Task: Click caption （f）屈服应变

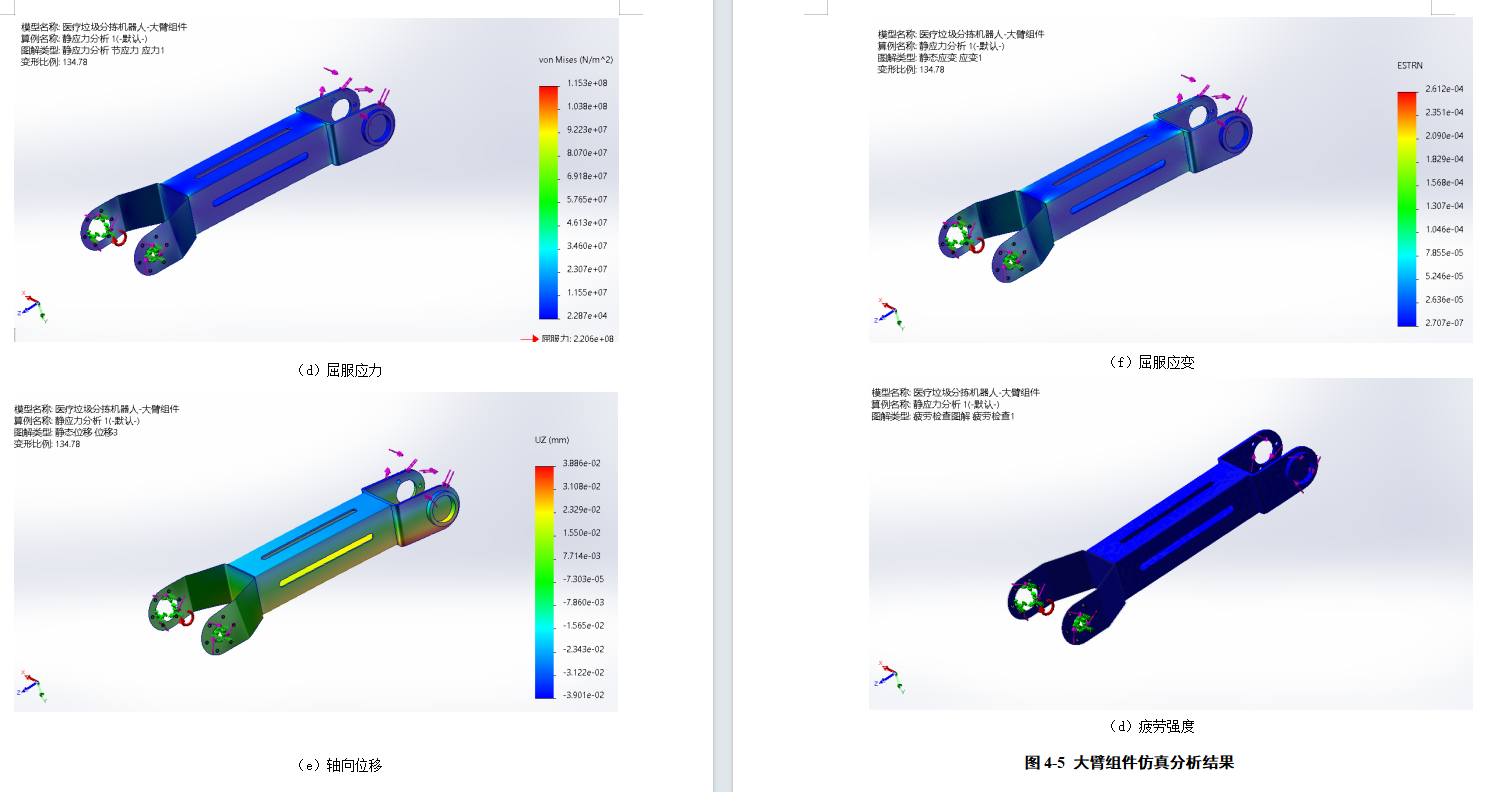Action: [x=1151, y=362]
